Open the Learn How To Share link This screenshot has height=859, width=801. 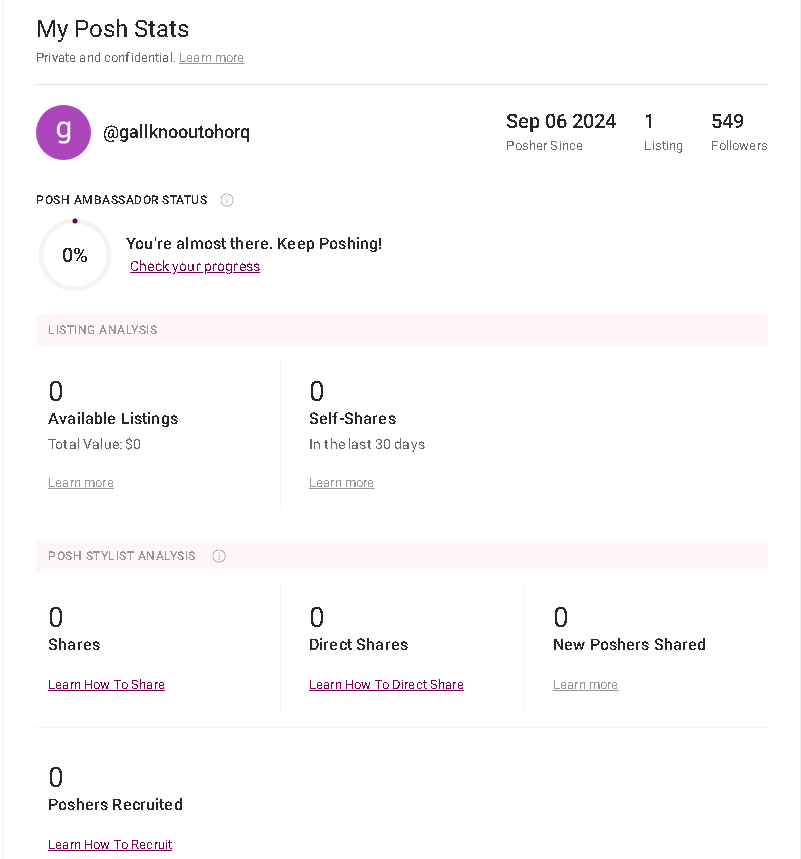click(106, 685)
